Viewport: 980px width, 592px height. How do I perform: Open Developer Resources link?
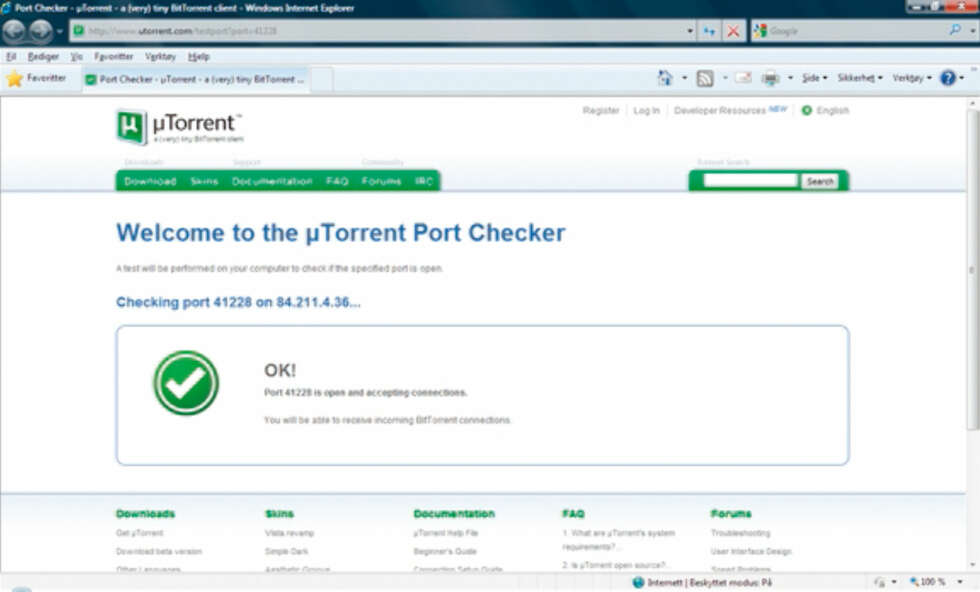click(x=719, y=111)
